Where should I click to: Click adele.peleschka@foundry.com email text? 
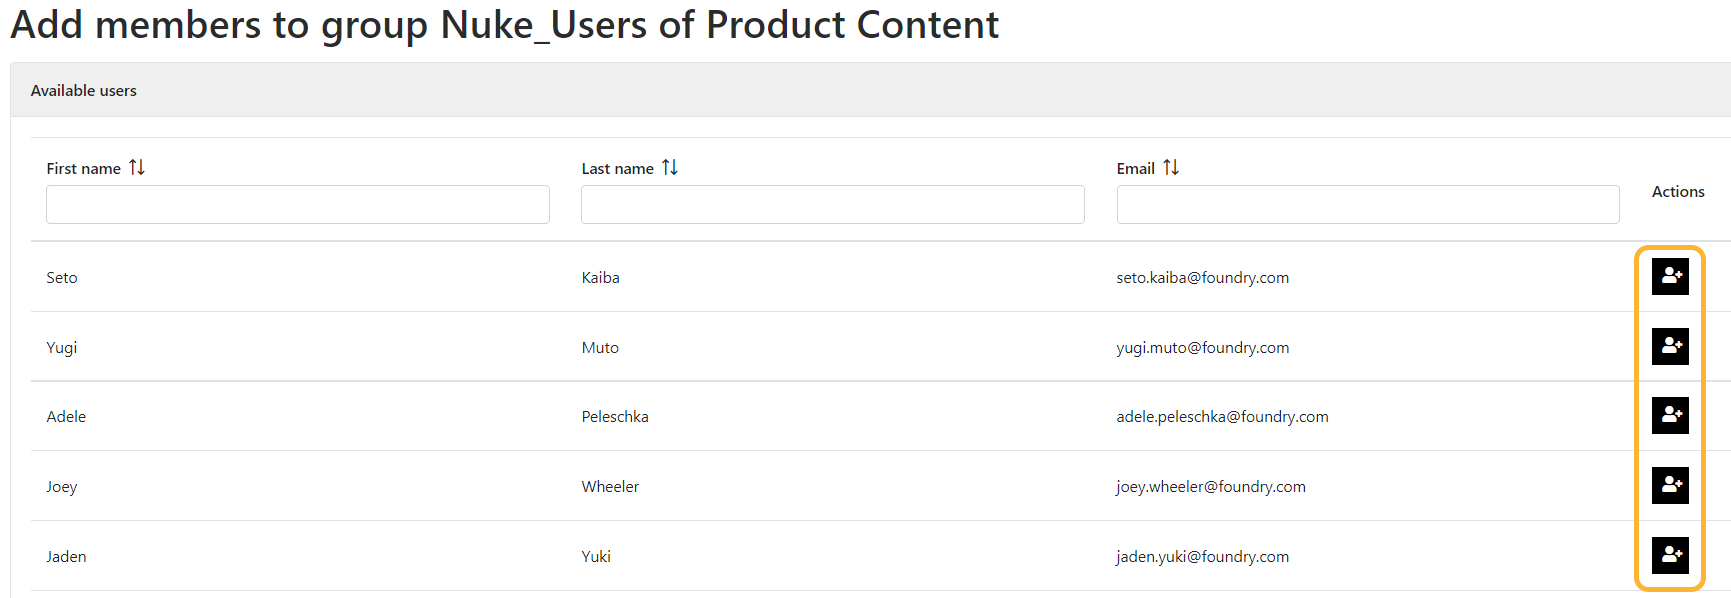click(1222, 417)
